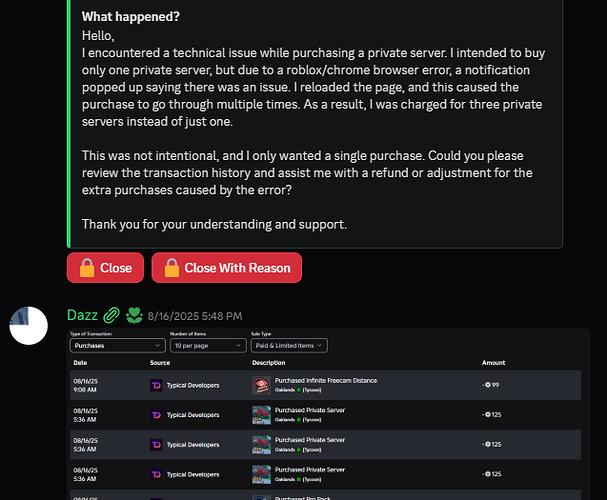Click the Date column header
The height and width of the screenshot is (500, 607).
point(80,363)
